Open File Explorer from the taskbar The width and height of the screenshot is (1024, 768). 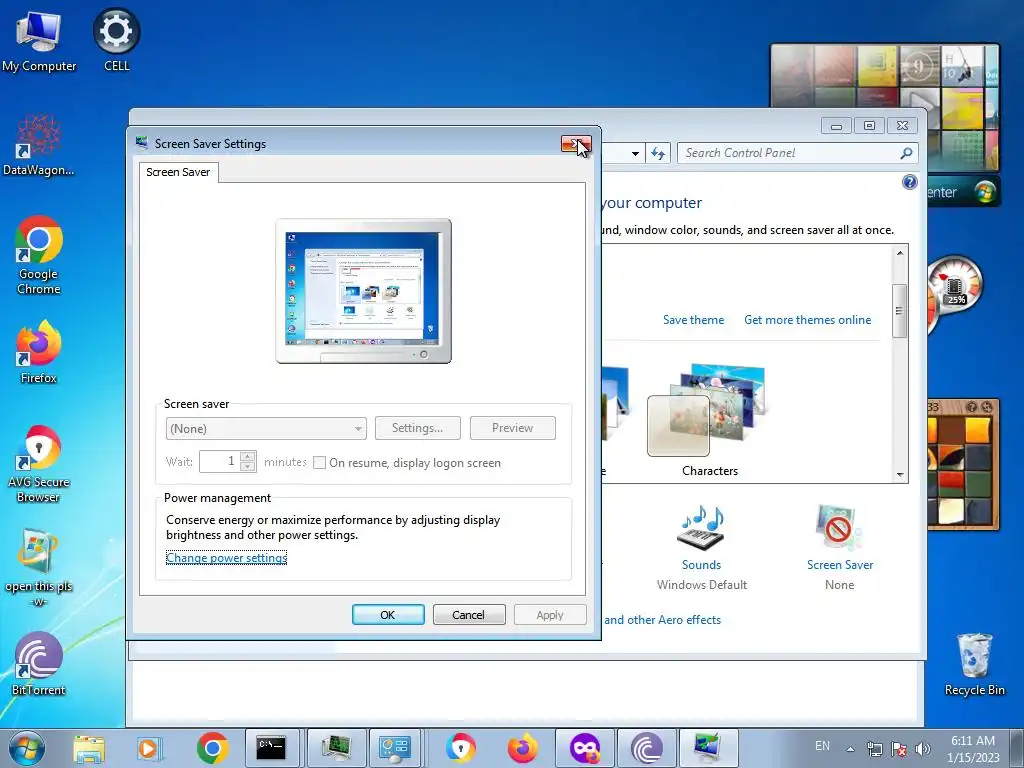[89, 748]
